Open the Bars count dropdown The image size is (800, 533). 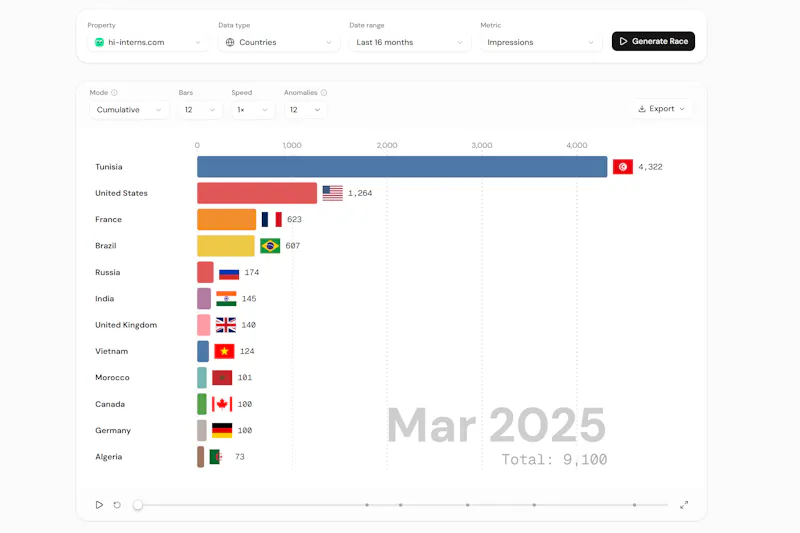tap(200, 110)
